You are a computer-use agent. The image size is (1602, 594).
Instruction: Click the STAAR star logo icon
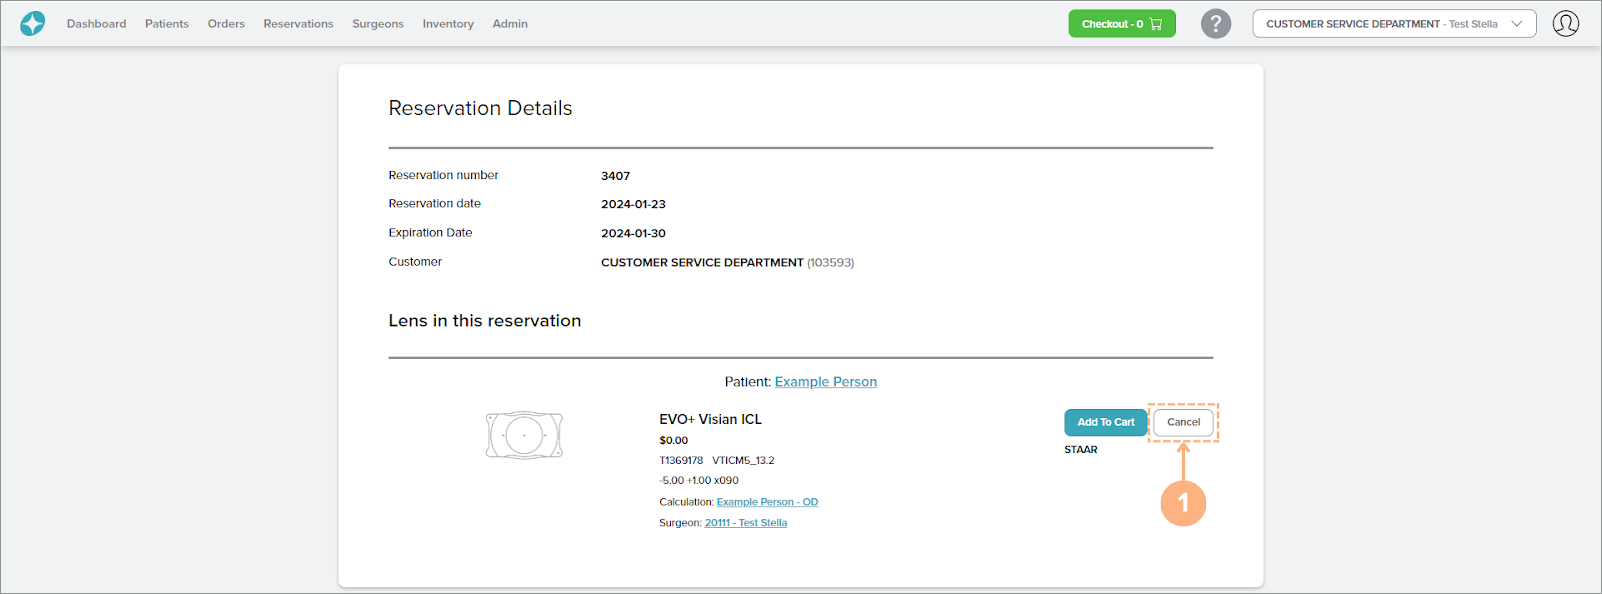pyautogui.click(x=33, y=23)
